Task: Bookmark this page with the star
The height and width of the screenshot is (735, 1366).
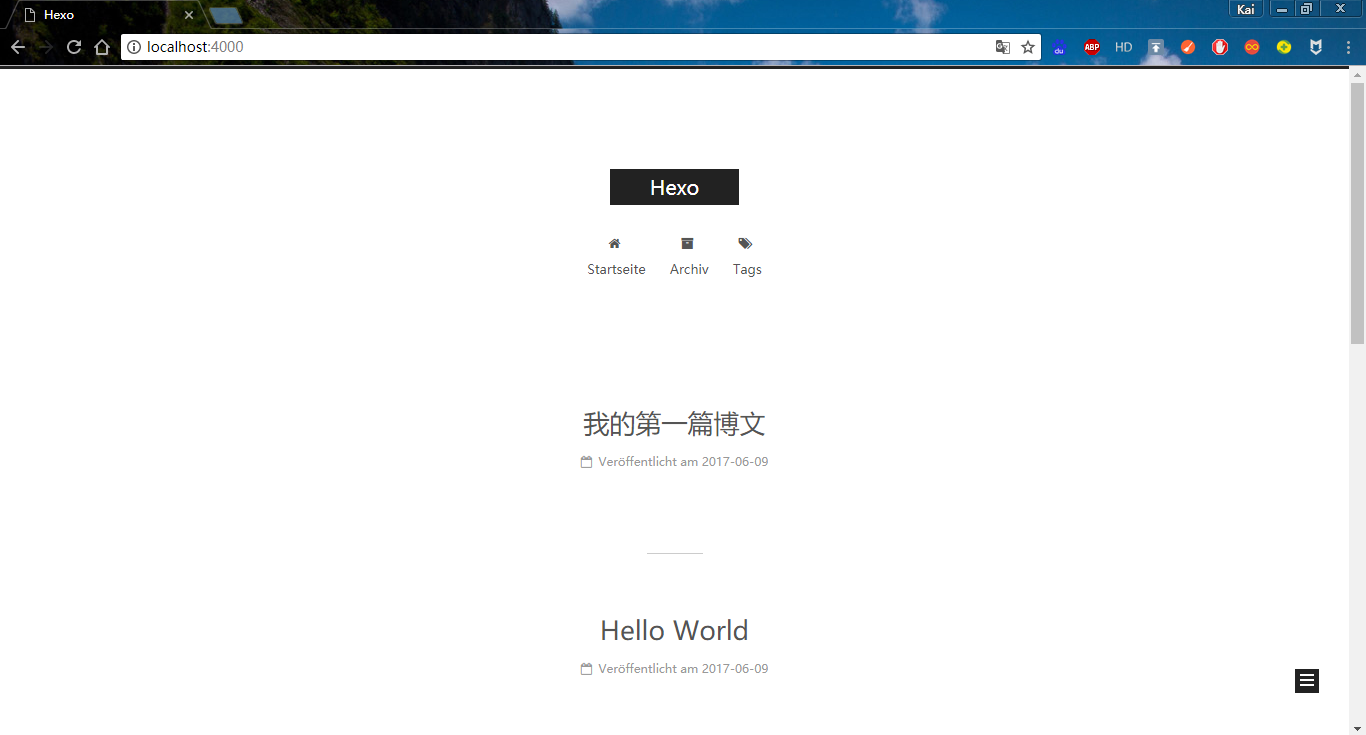Action: tap(1028, 47)
